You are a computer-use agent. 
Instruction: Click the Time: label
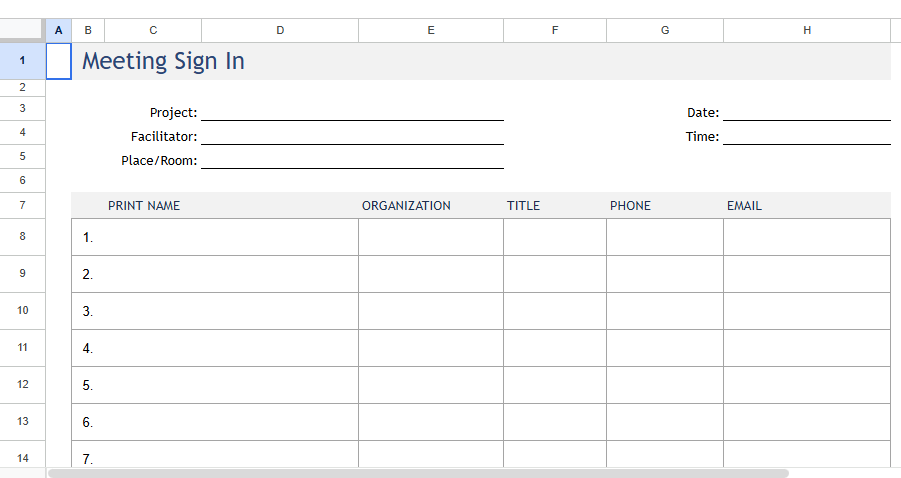(x=702, y=137)
